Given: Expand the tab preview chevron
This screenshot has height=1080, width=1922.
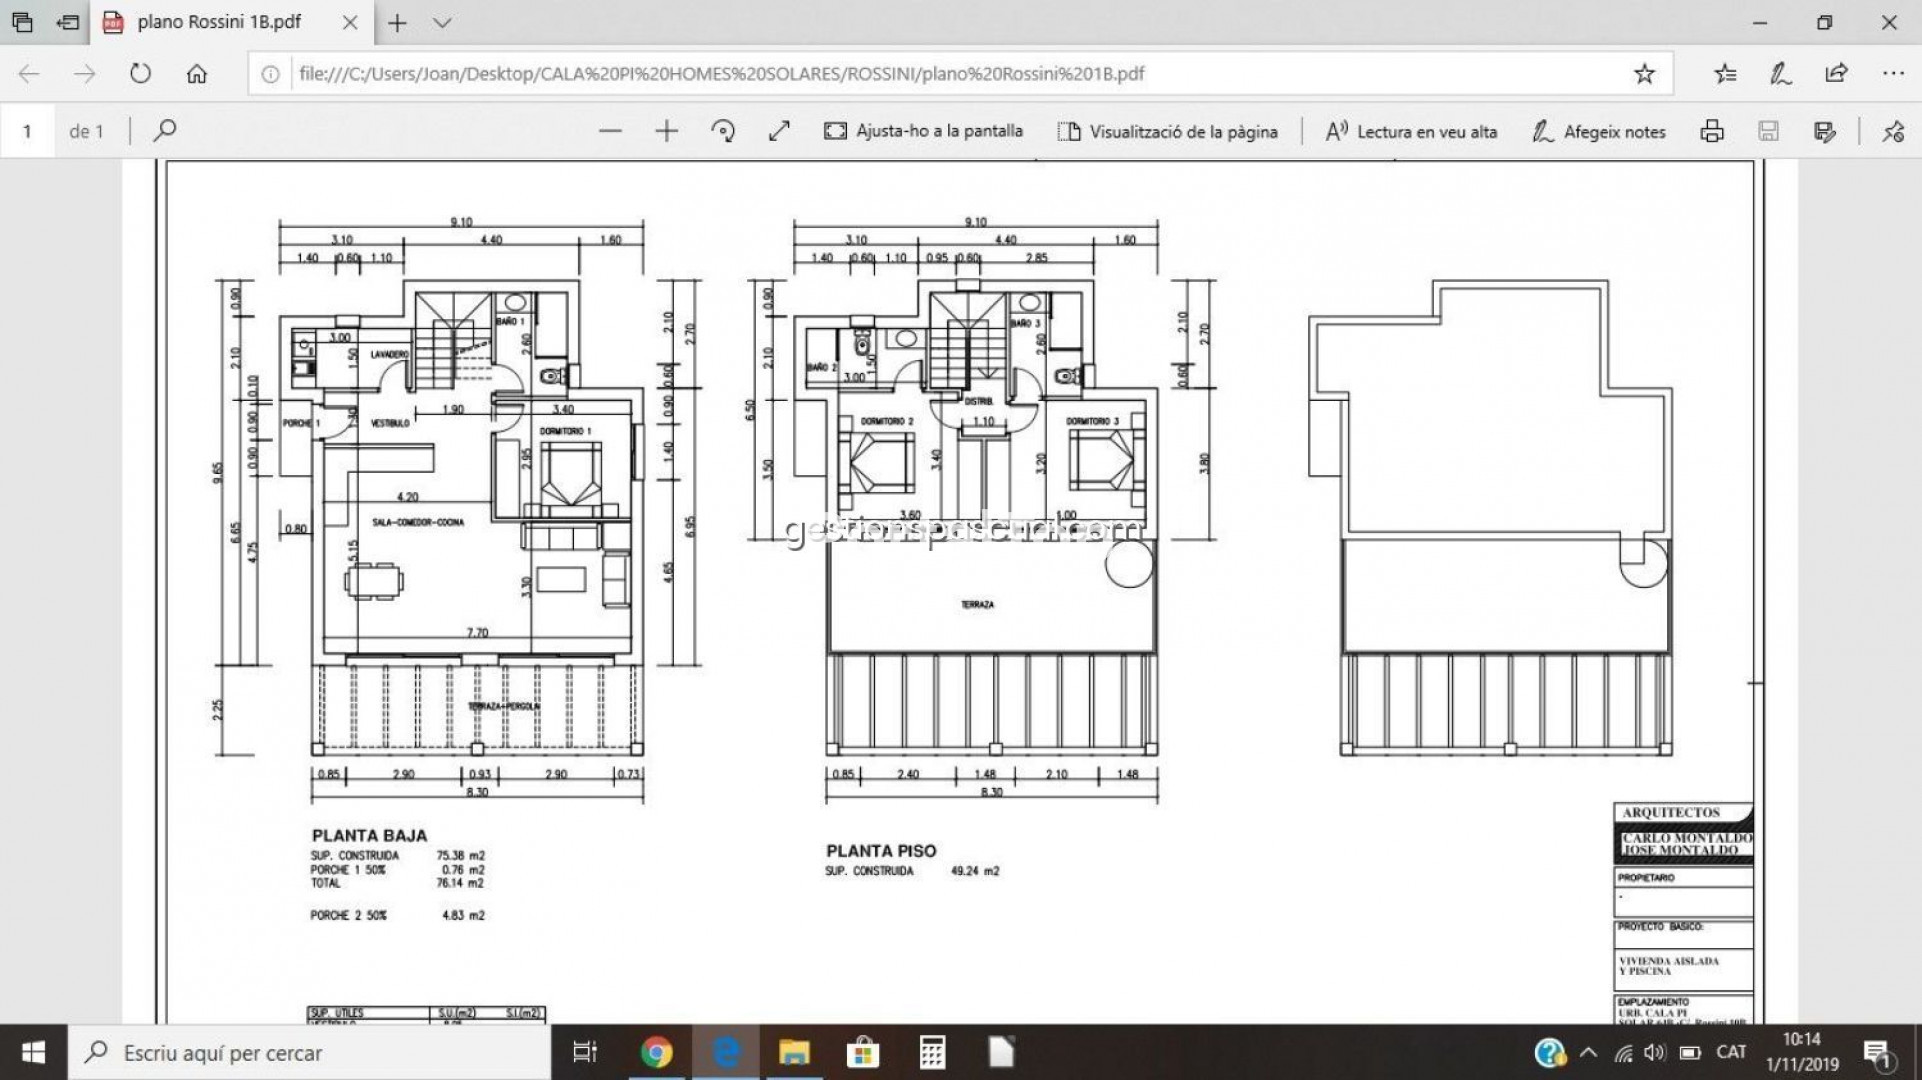Looking at the screenshot, I should click(x=442, y=22).
